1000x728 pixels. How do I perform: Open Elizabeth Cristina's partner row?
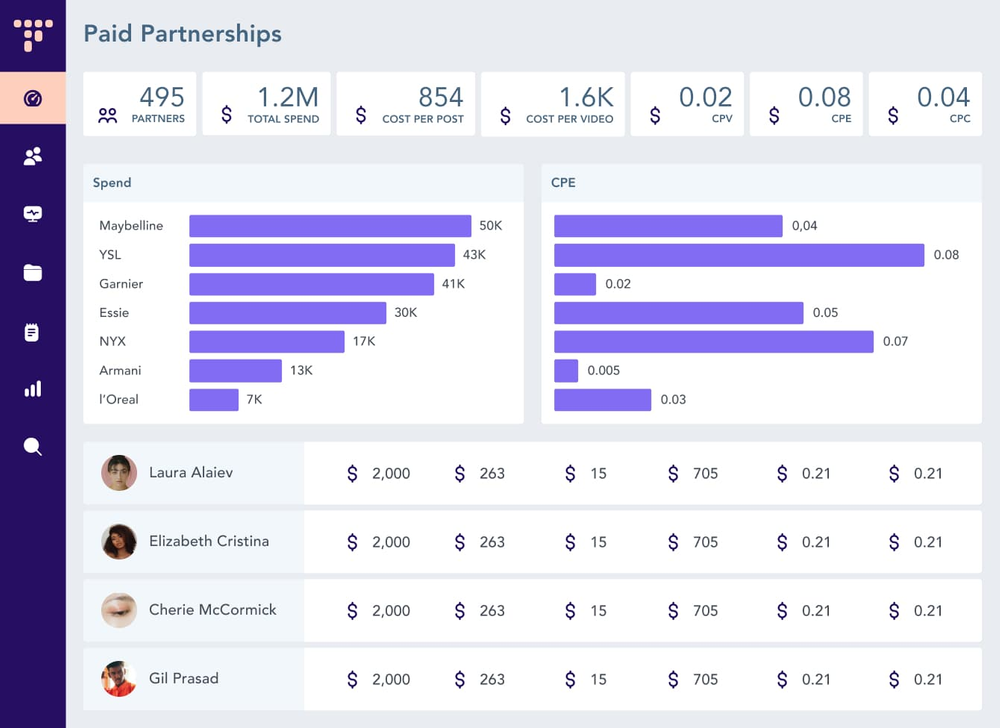coord(533,542)
